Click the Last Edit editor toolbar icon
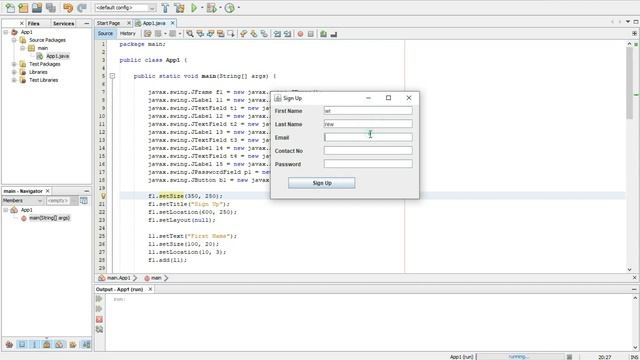 click(x=148, y=34)
